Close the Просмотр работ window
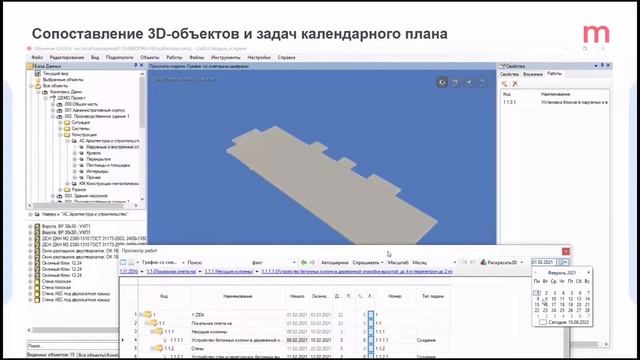This screenshot has width=640, height=360. pos(566,251)
